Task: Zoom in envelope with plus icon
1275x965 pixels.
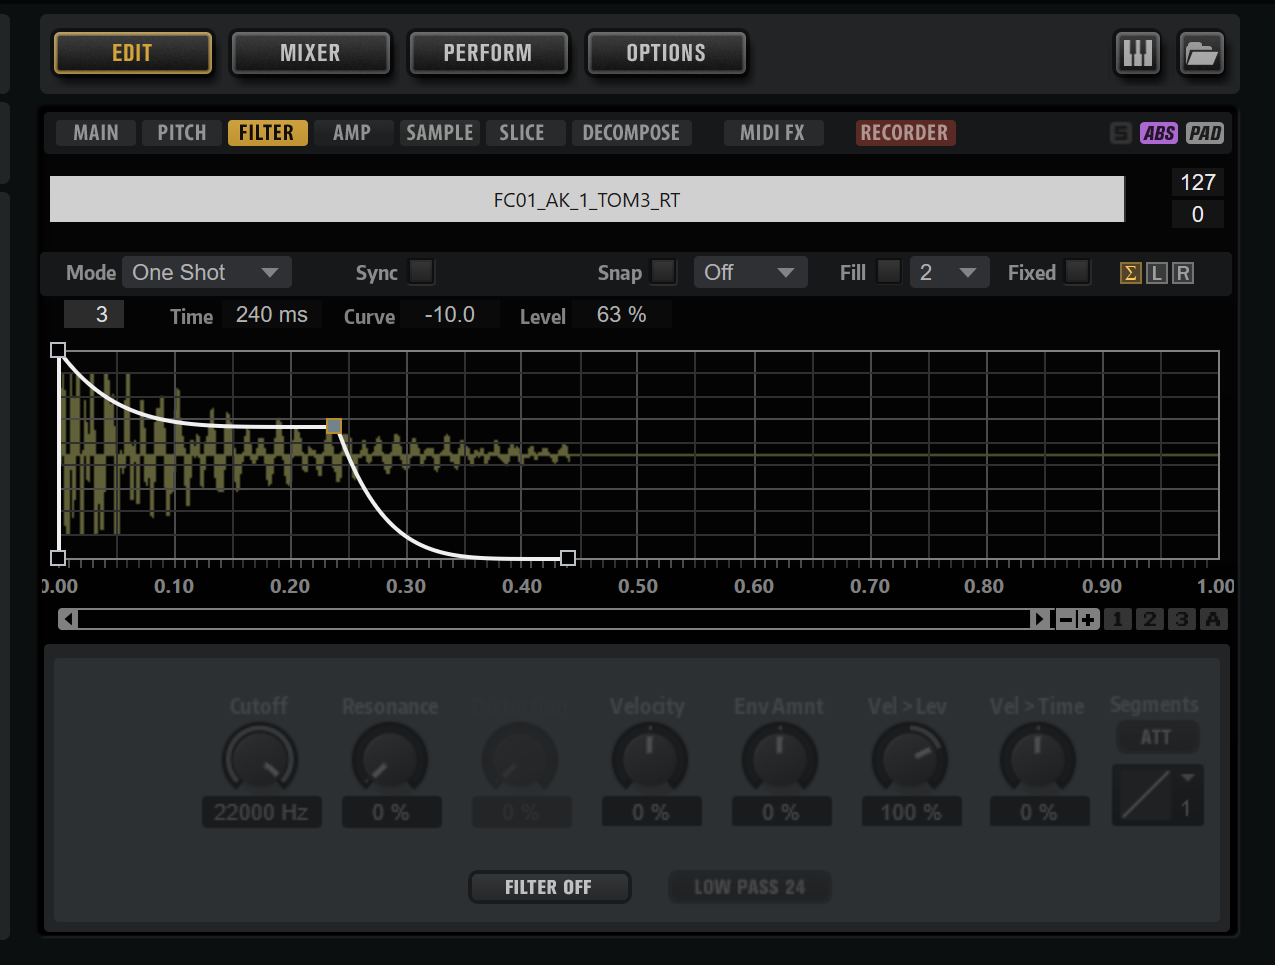Action: (x=1088, y=620)
